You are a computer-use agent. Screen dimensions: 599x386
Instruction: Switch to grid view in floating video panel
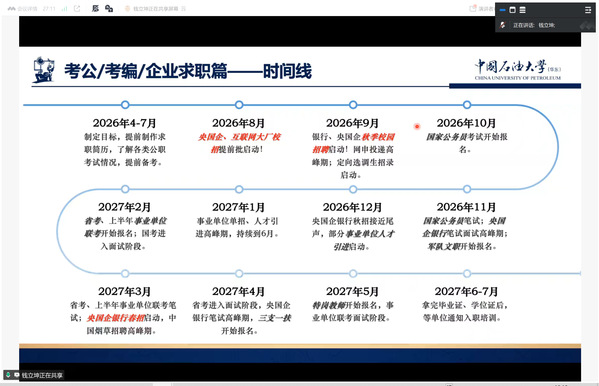pyautogui.click(x=513, y=10)
